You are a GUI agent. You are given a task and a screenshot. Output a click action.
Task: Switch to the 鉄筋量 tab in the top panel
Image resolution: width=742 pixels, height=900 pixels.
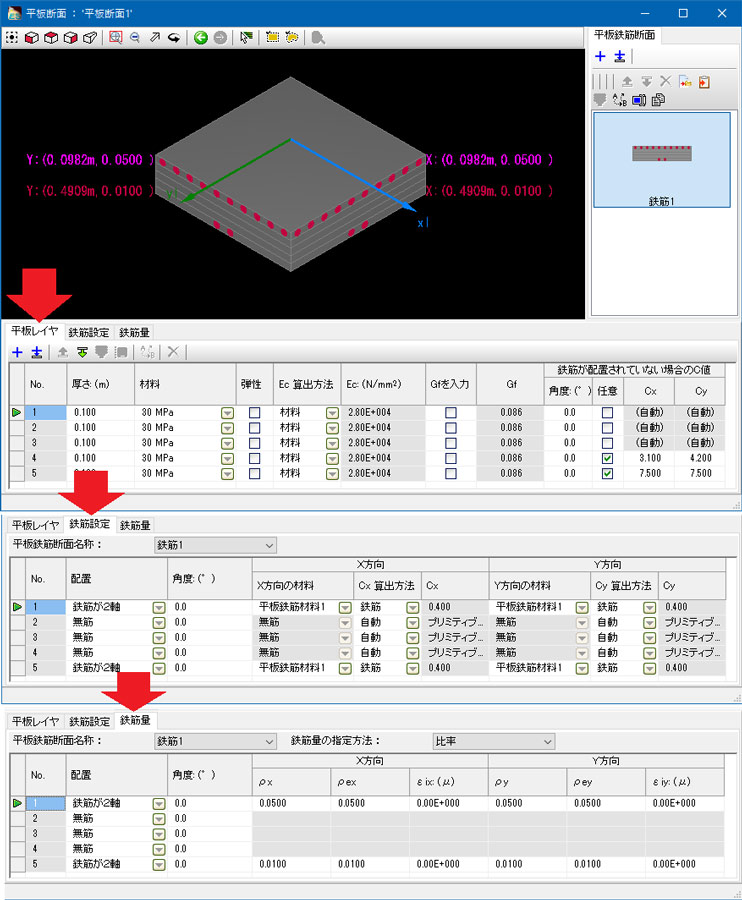tap(134, 332)
